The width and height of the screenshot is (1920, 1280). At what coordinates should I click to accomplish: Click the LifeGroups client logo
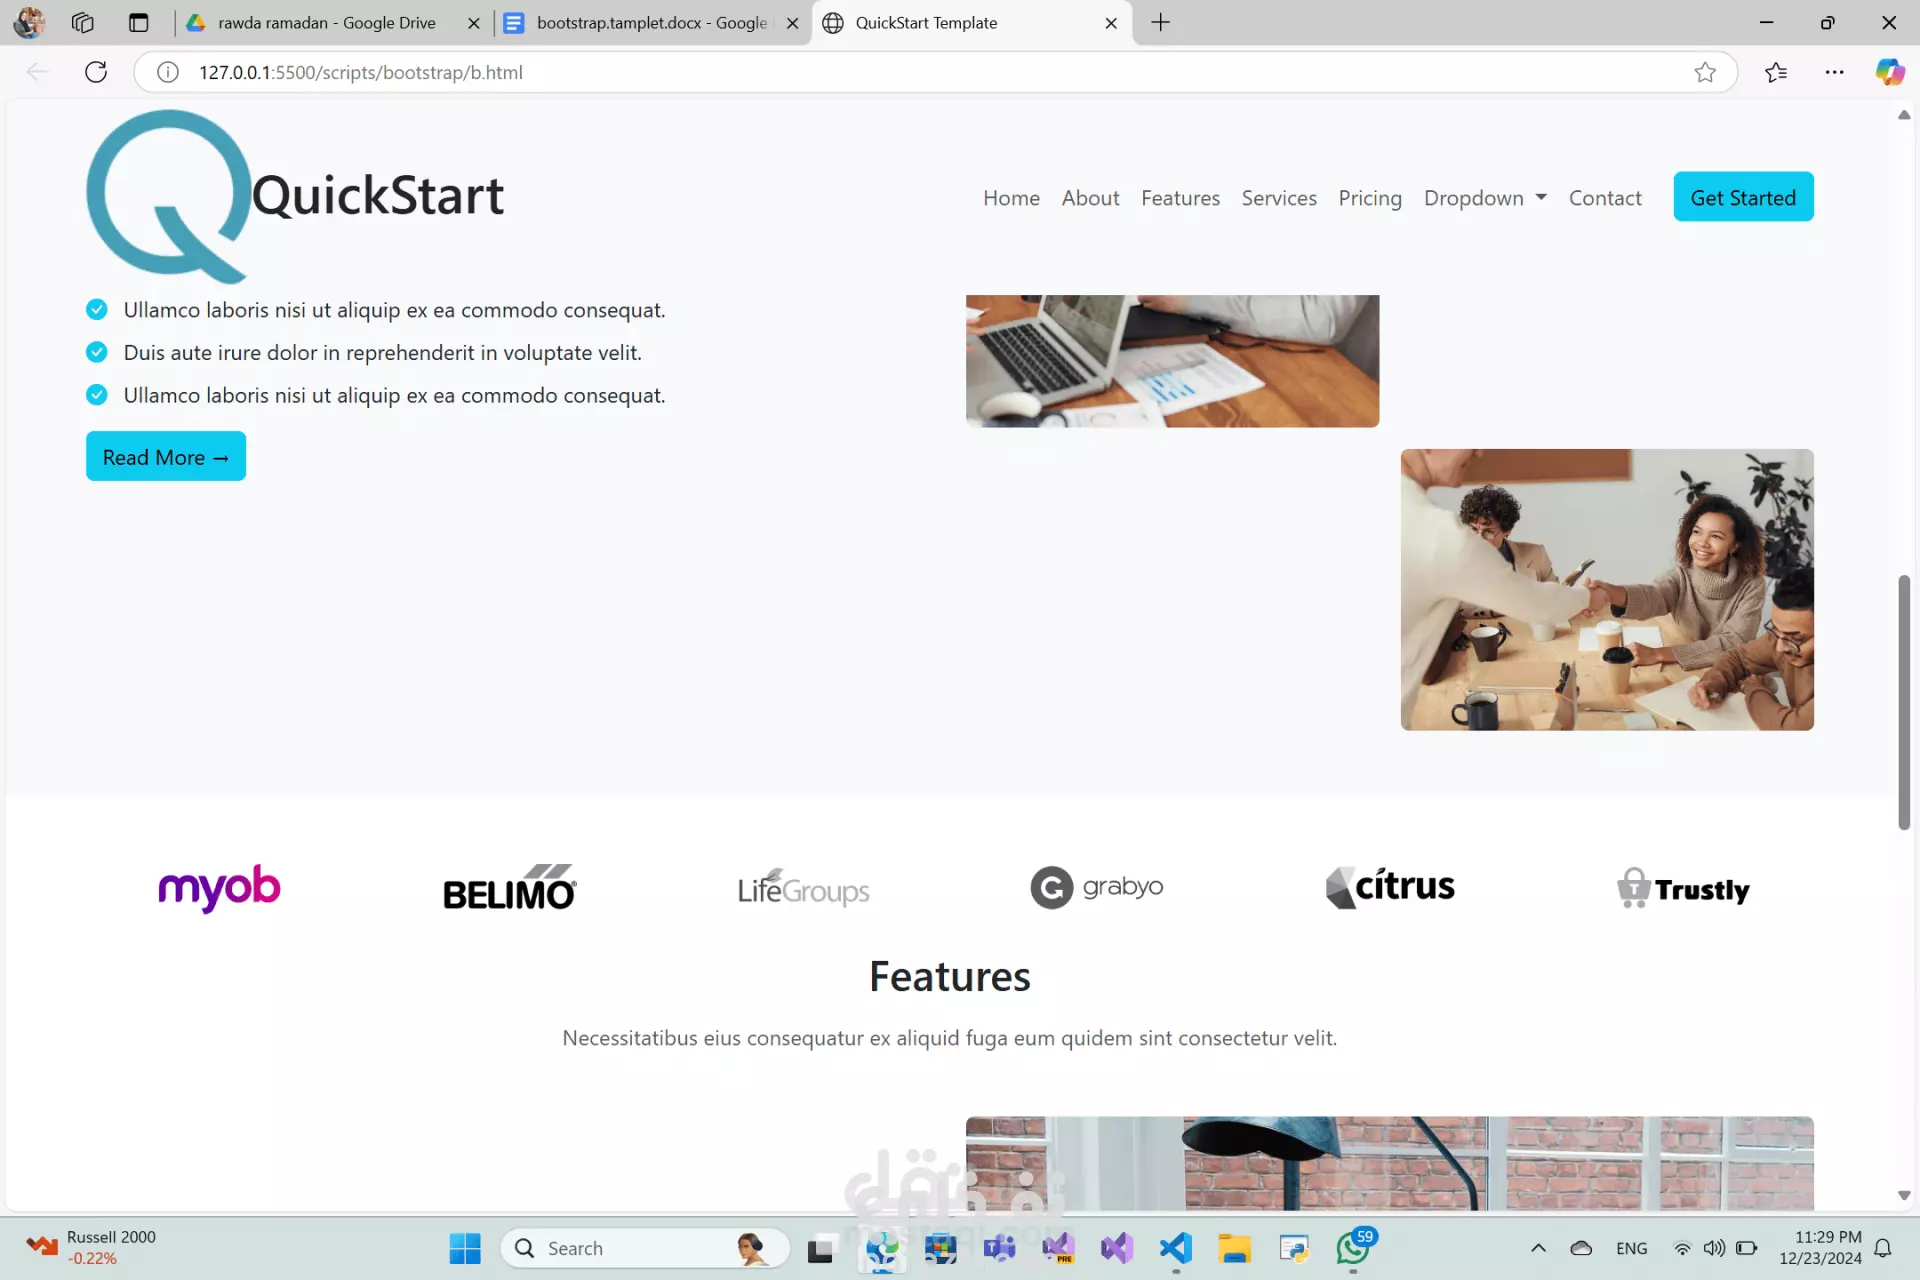803,888
